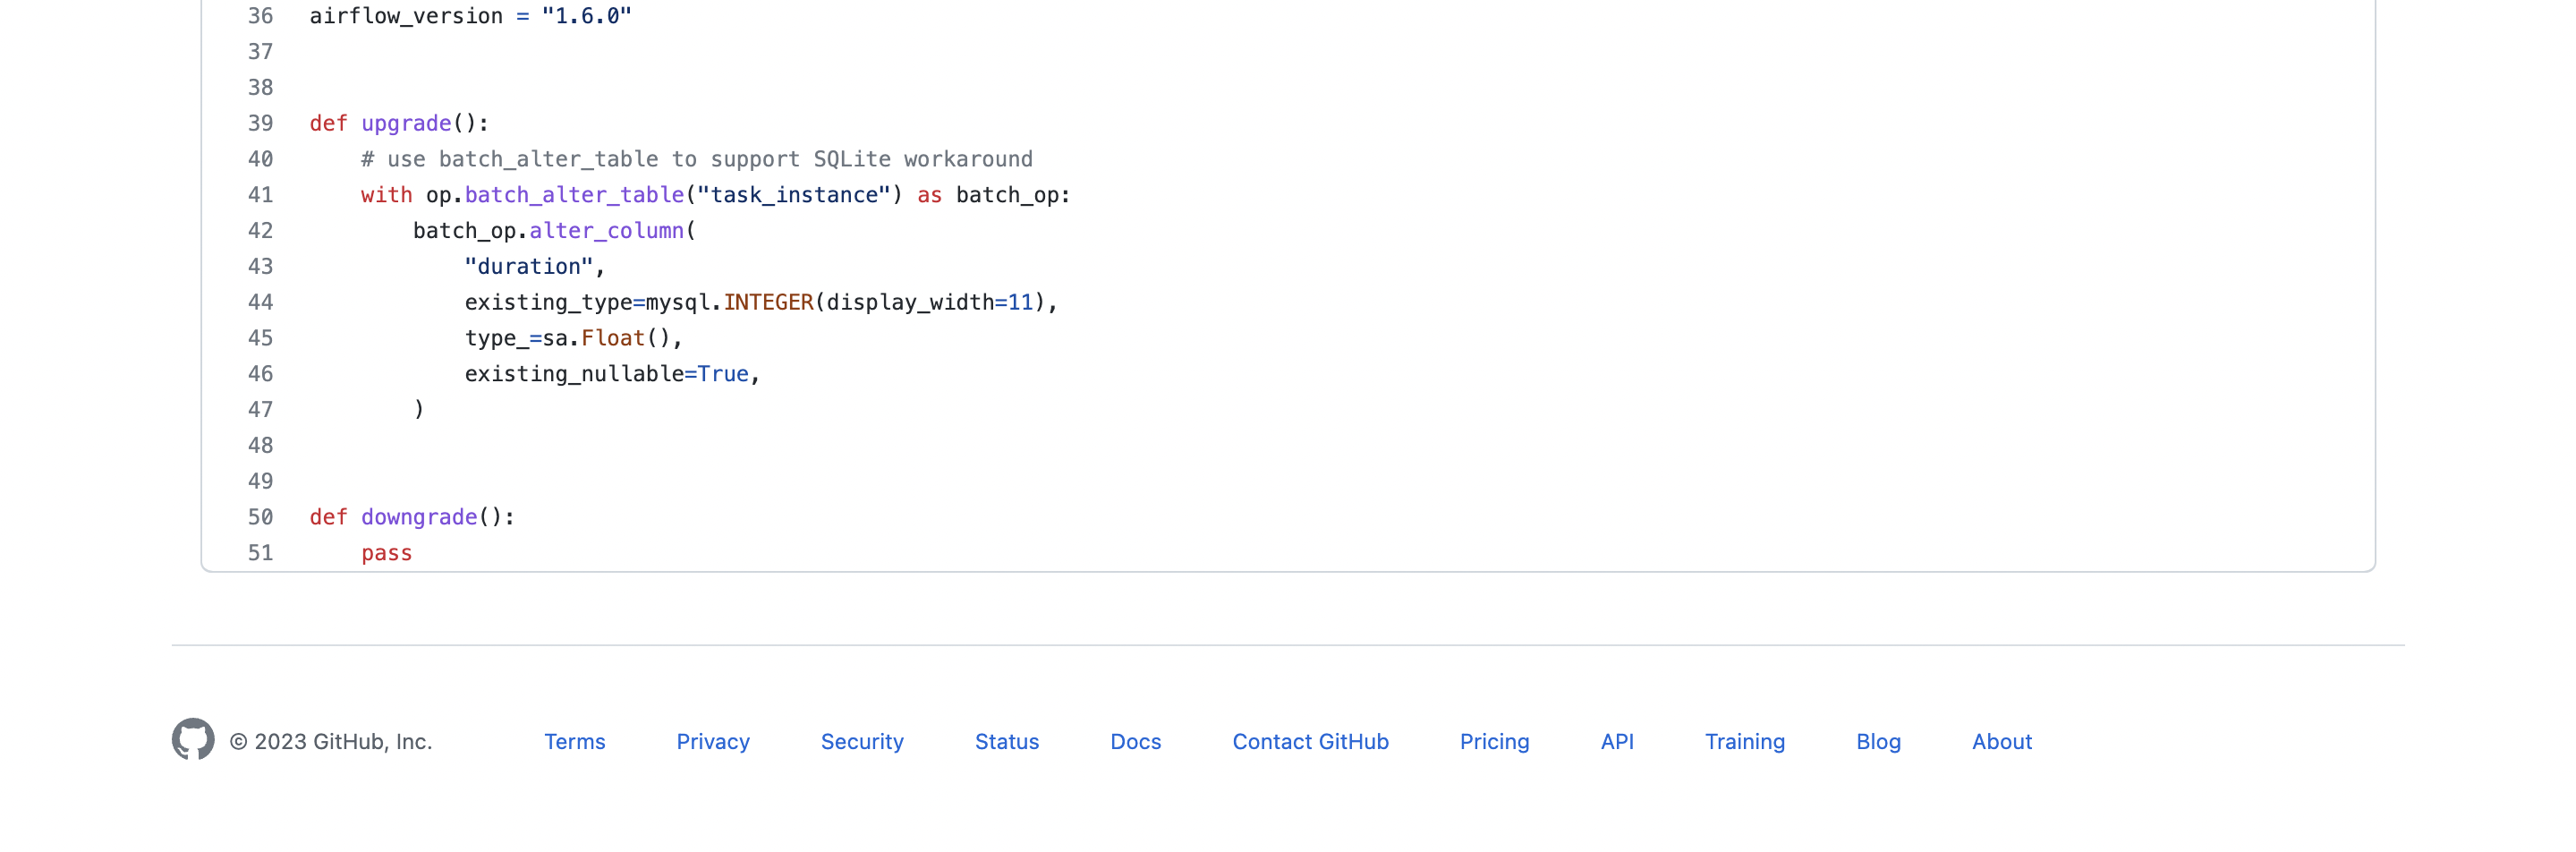Open the Security page

pos(862,741)
